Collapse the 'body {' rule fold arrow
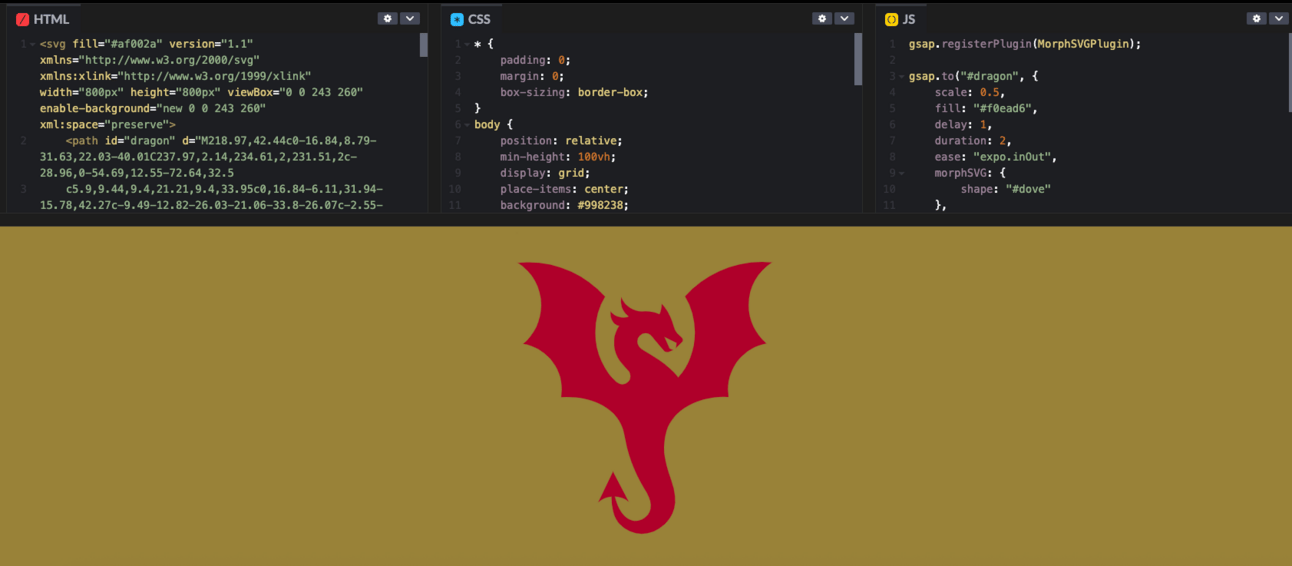The width and height of the screenshot is (1292, 566). click(x=467, y=125)
